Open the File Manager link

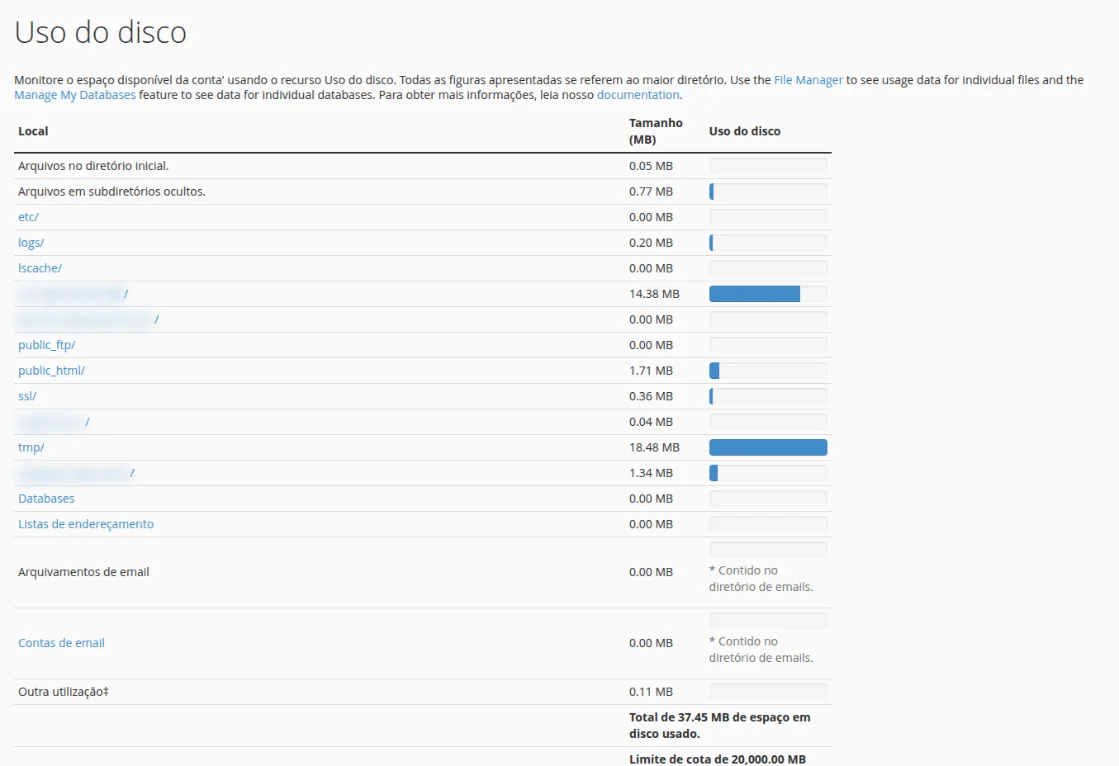(x=808, y=80)
